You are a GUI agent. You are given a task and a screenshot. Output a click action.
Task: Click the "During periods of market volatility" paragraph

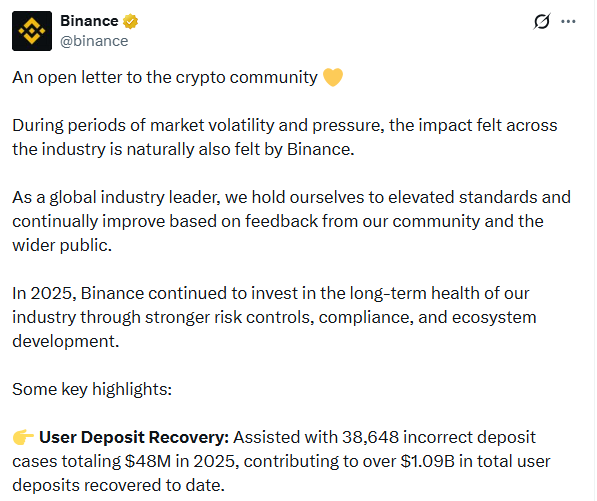285,137
